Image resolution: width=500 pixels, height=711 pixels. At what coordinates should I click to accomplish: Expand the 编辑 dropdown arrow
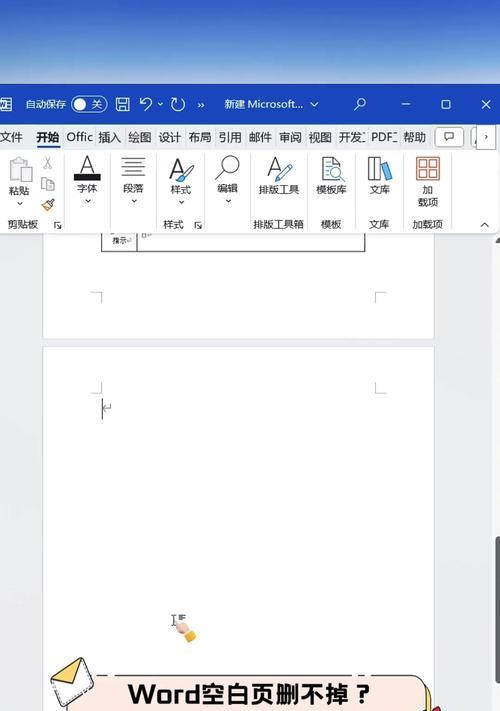tap(228, 201)
